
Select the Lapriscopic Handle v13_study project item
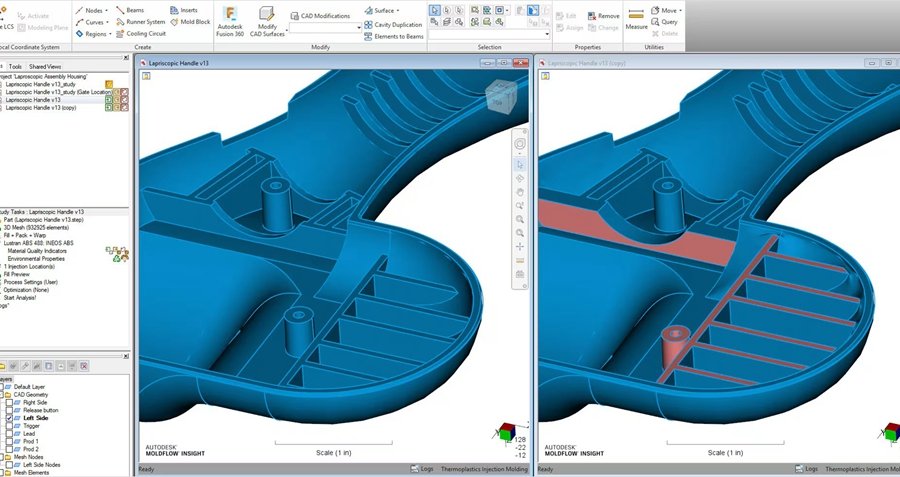coord(40,84)
